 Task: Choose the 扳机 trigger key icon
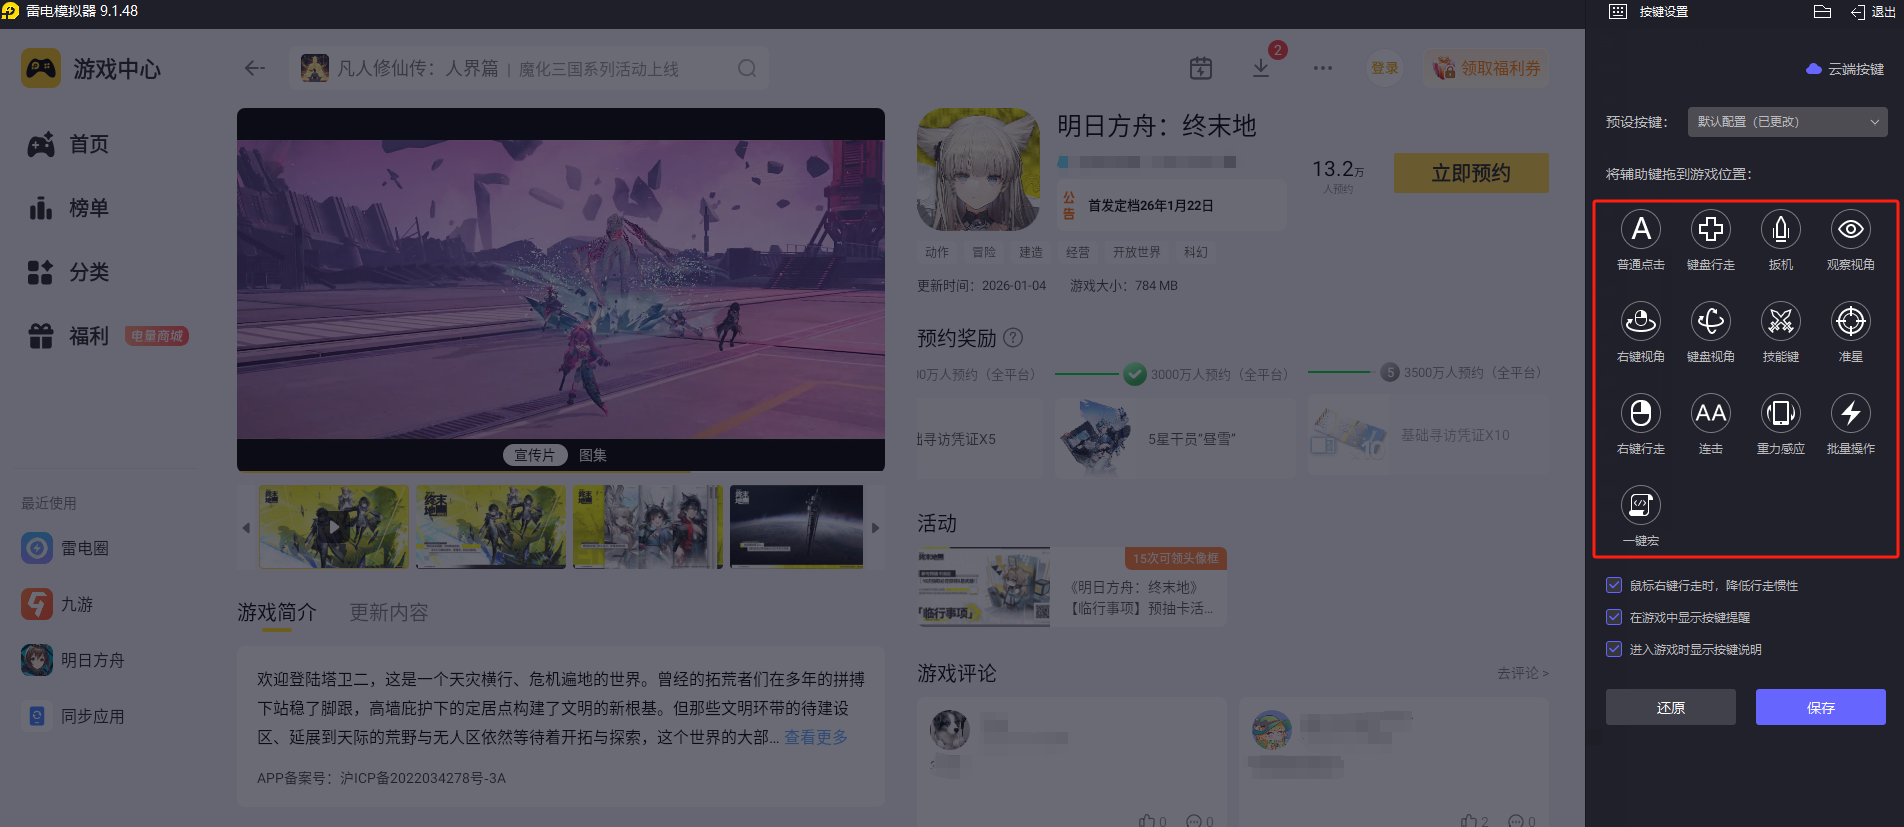(x=1781, y=230)
